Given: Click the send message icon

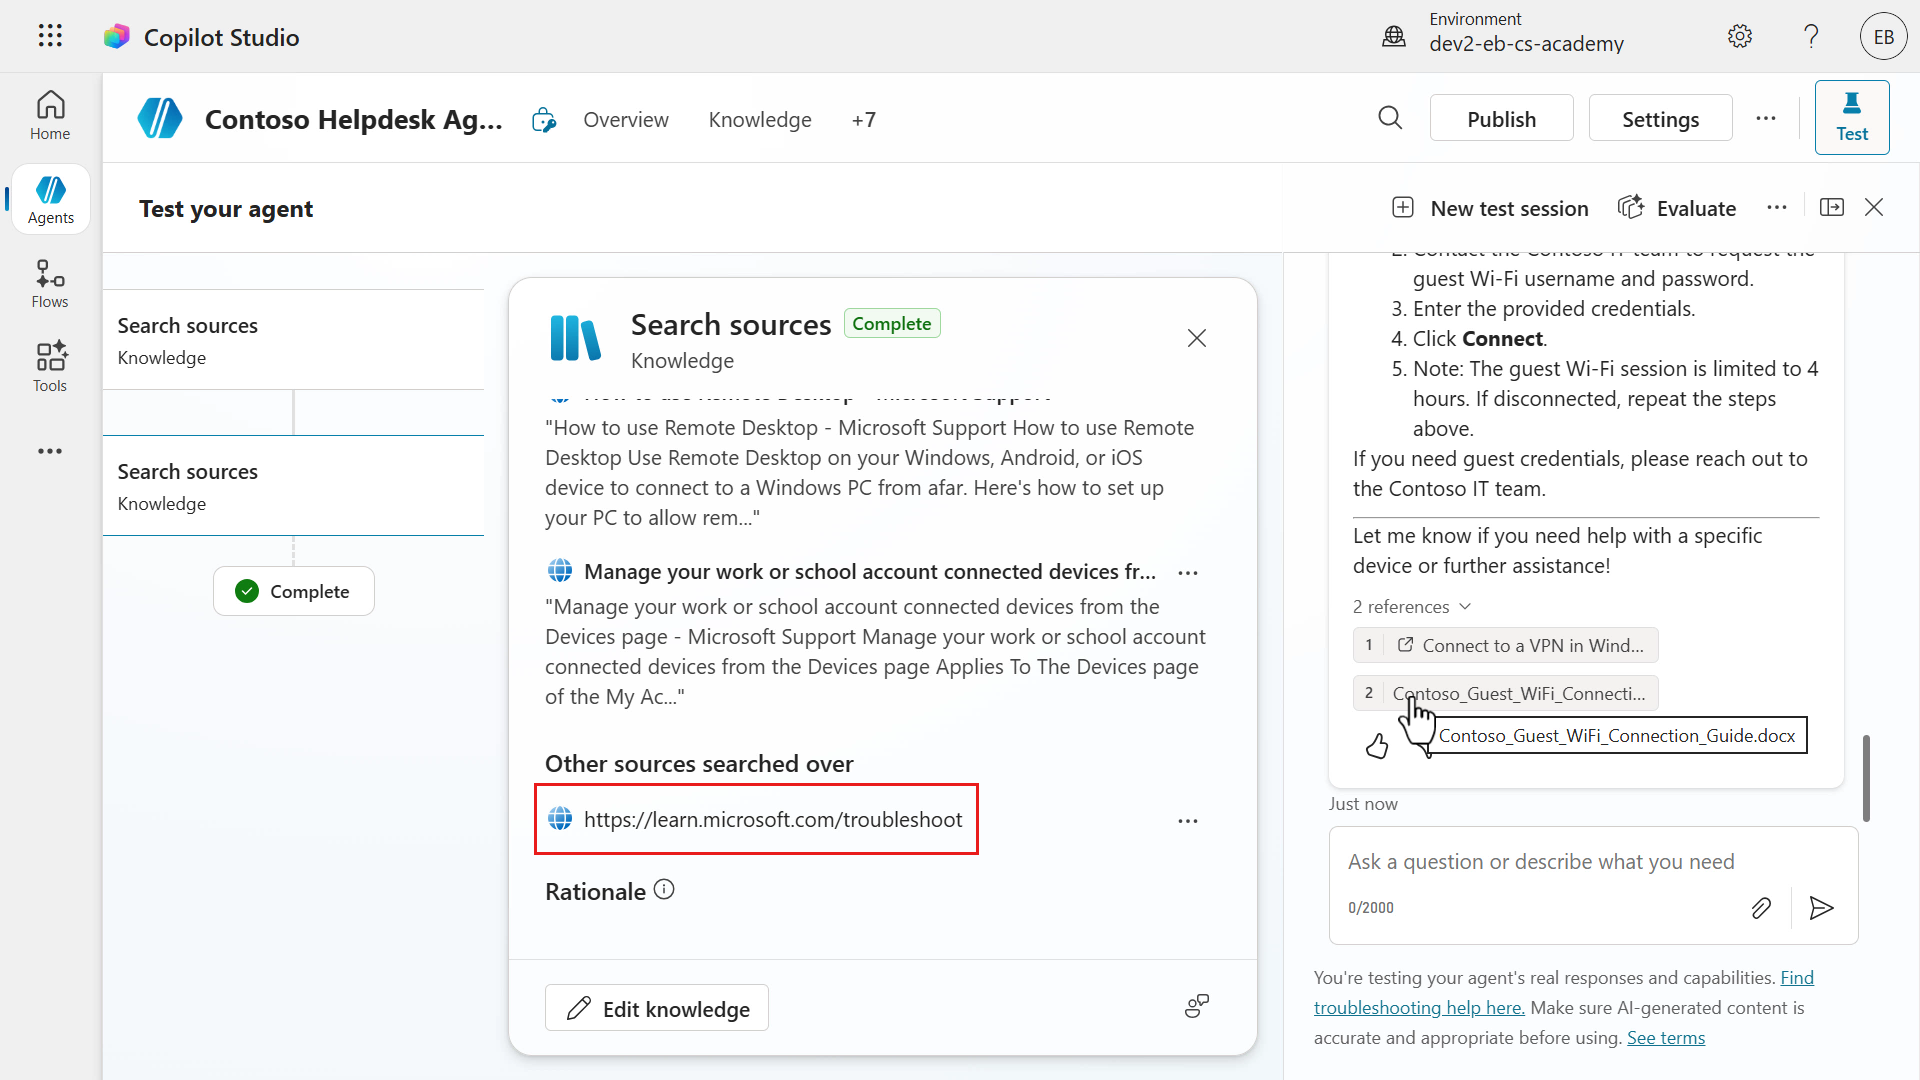Looking at the screenshot, I should point(1820,908).
